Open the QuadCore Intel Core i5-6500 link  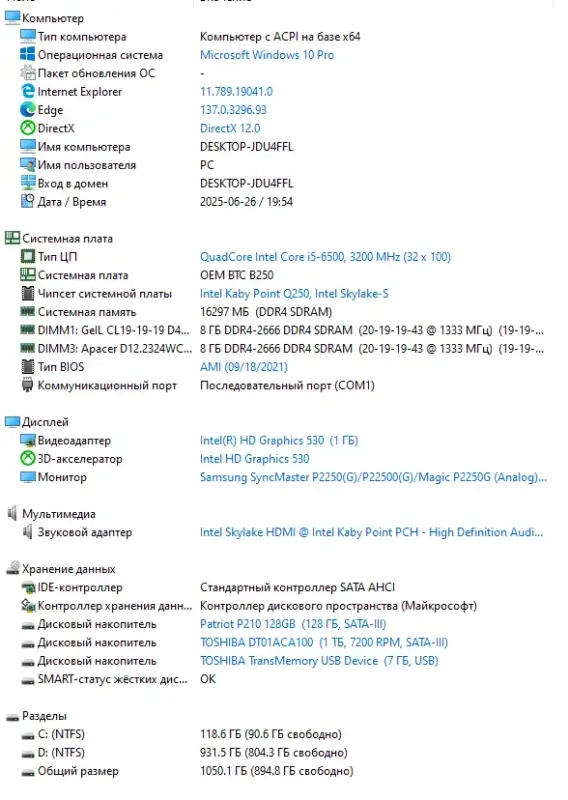326,257
